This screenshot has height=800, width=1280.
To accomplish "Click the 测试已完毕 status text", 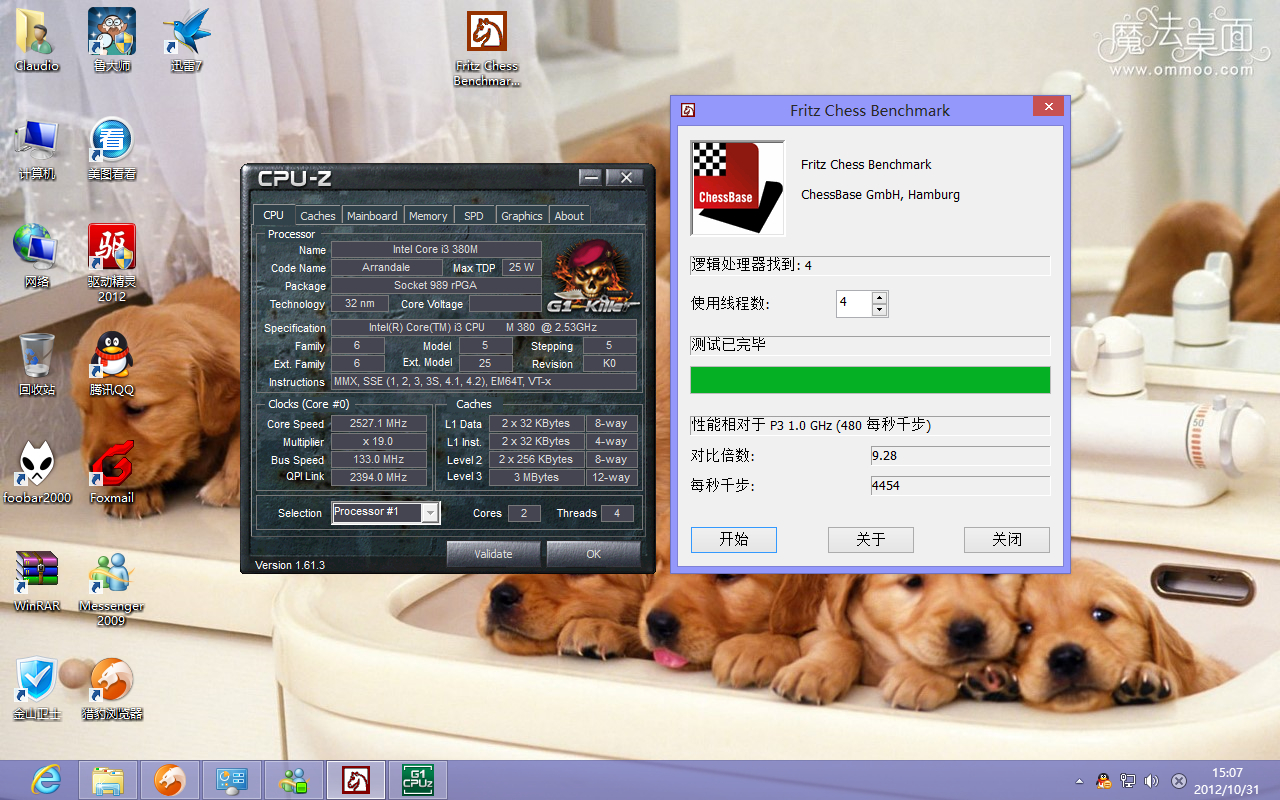I will point(729,345).
